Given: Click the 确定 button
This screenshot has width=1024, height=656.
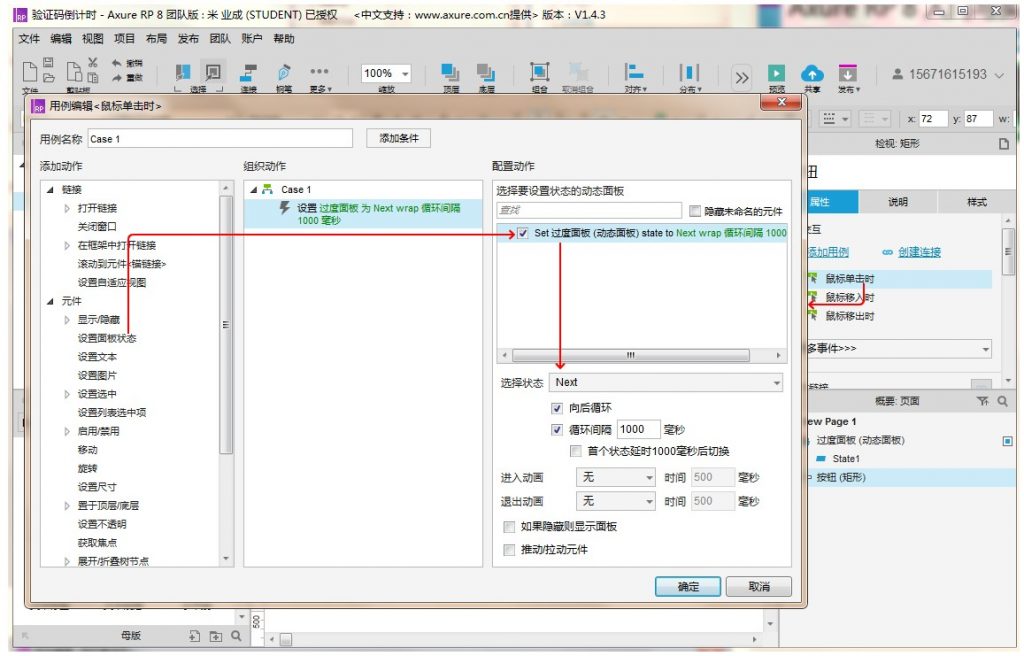Looking at the screenshot, I should click(x=688, y=587).
